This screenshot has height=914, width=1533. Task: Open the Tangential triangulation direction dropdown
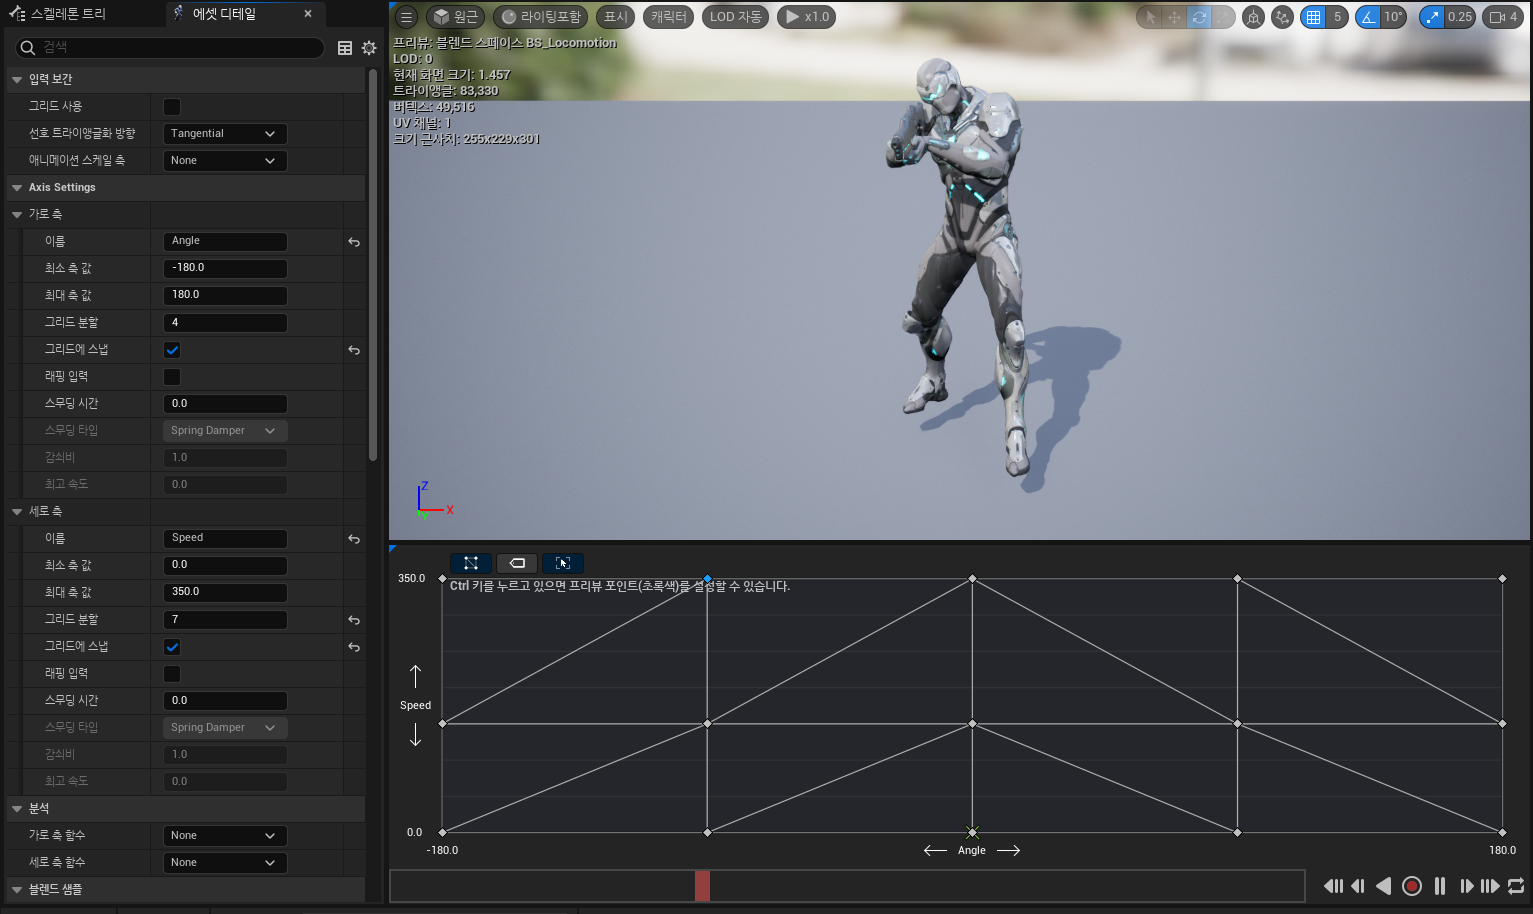click(224, 134)
